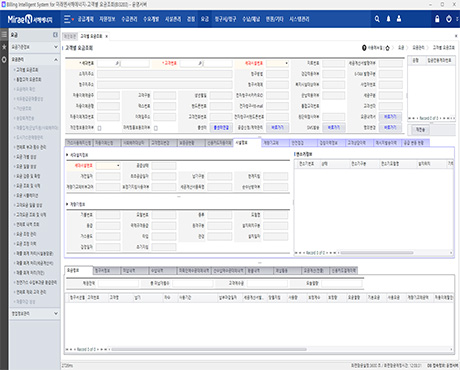Close the active page tab with its x
This screenshot has height=370, width=460.
coord(106,36)
